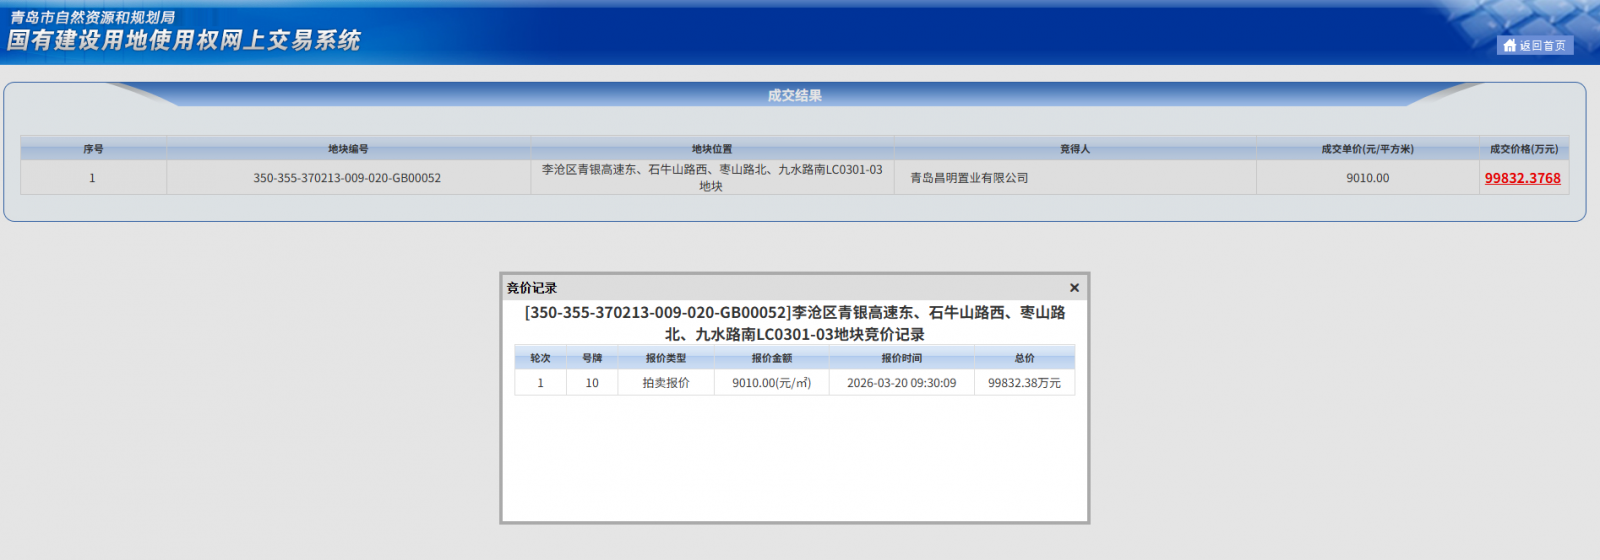Viewport: 1600px width, 560px height.
Task: Click the home icon in top-right corner
Action: point(1509,46)
